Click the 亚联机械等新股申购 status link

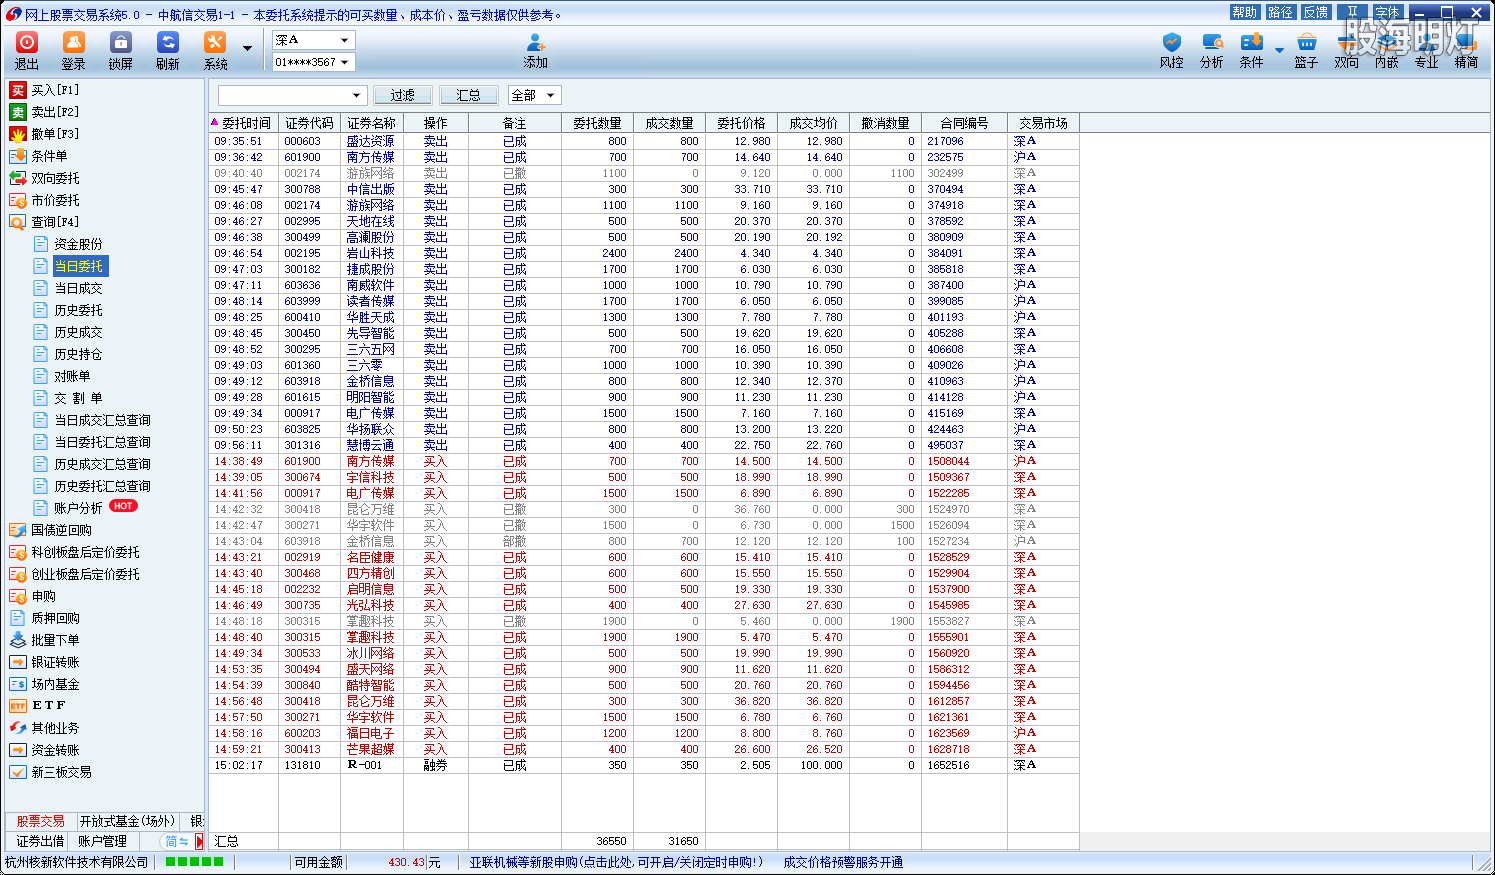click(x=616, y=862)
